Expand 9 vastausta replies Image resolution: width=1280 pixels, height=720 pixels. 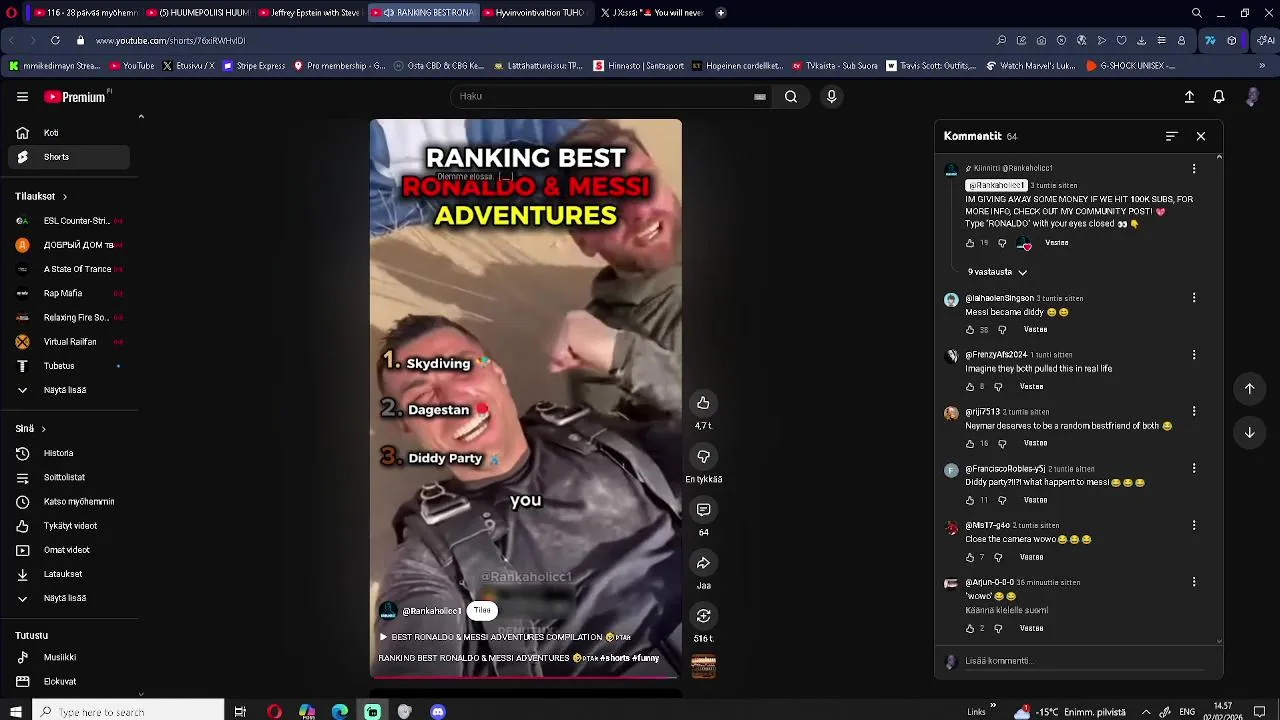[997, 272]
